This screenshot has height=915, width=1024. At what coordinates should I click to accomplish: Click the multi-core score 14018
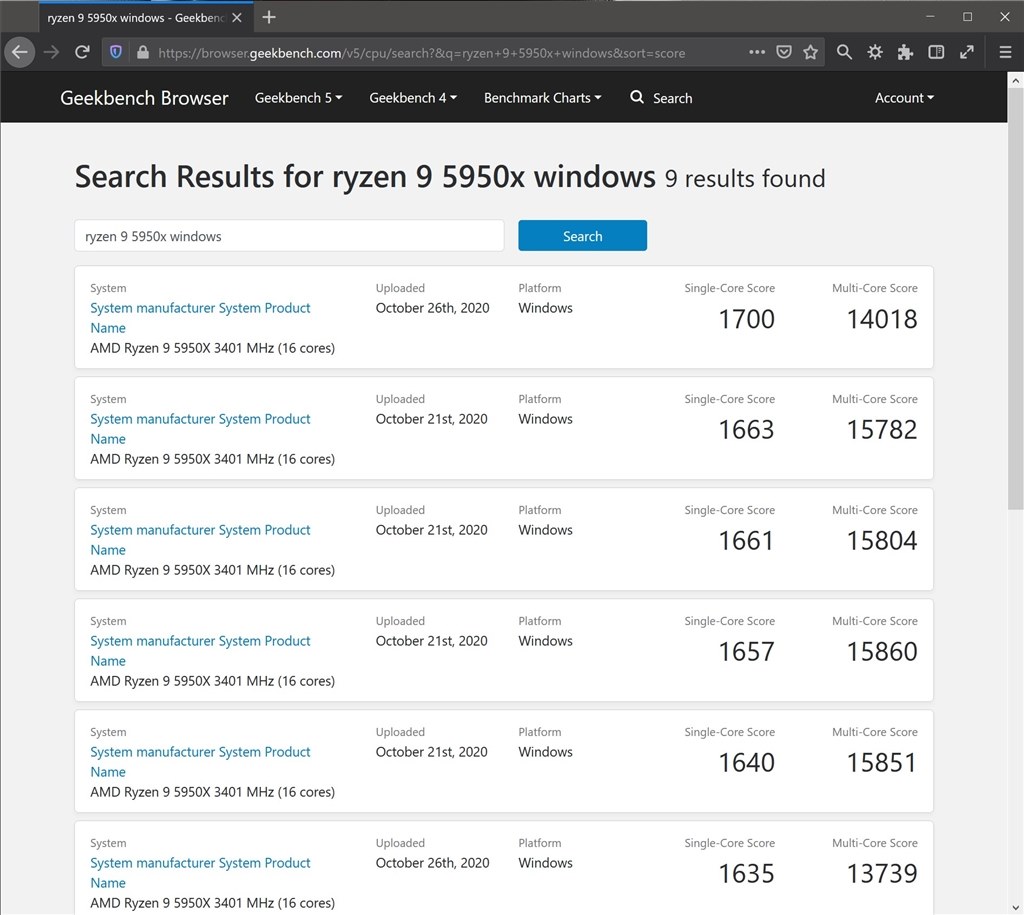(882, 319)
